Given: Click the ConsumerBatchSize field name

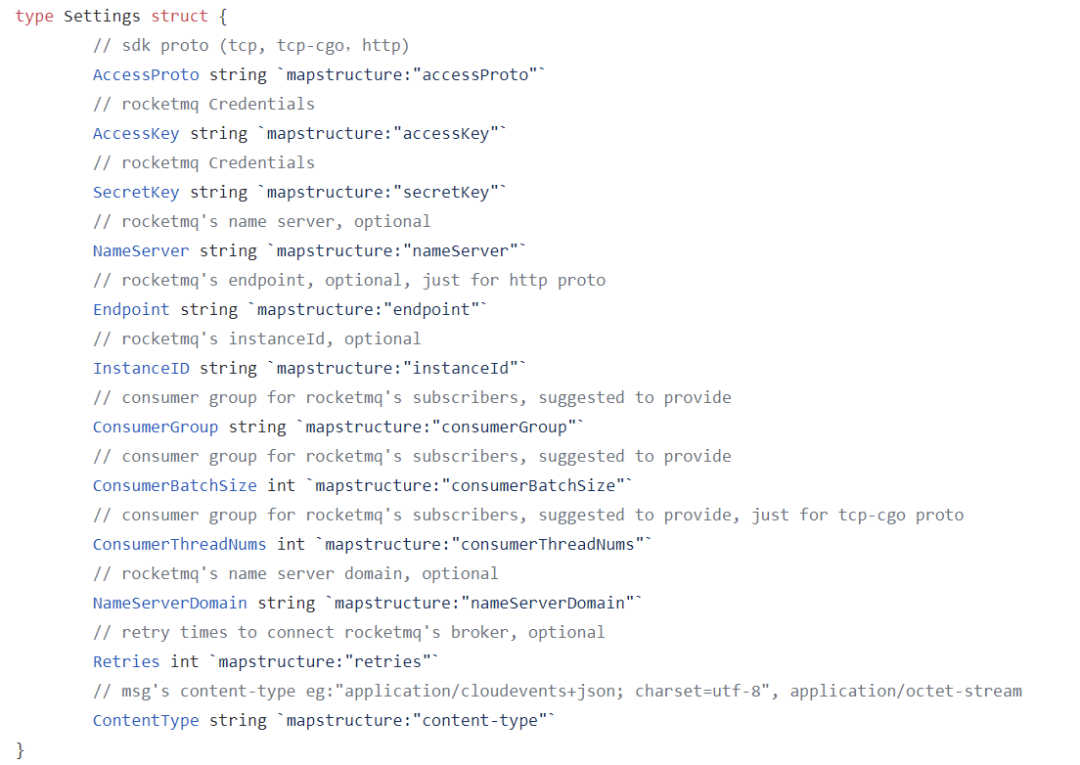Looking at the screenshot, I should (175, 486).
